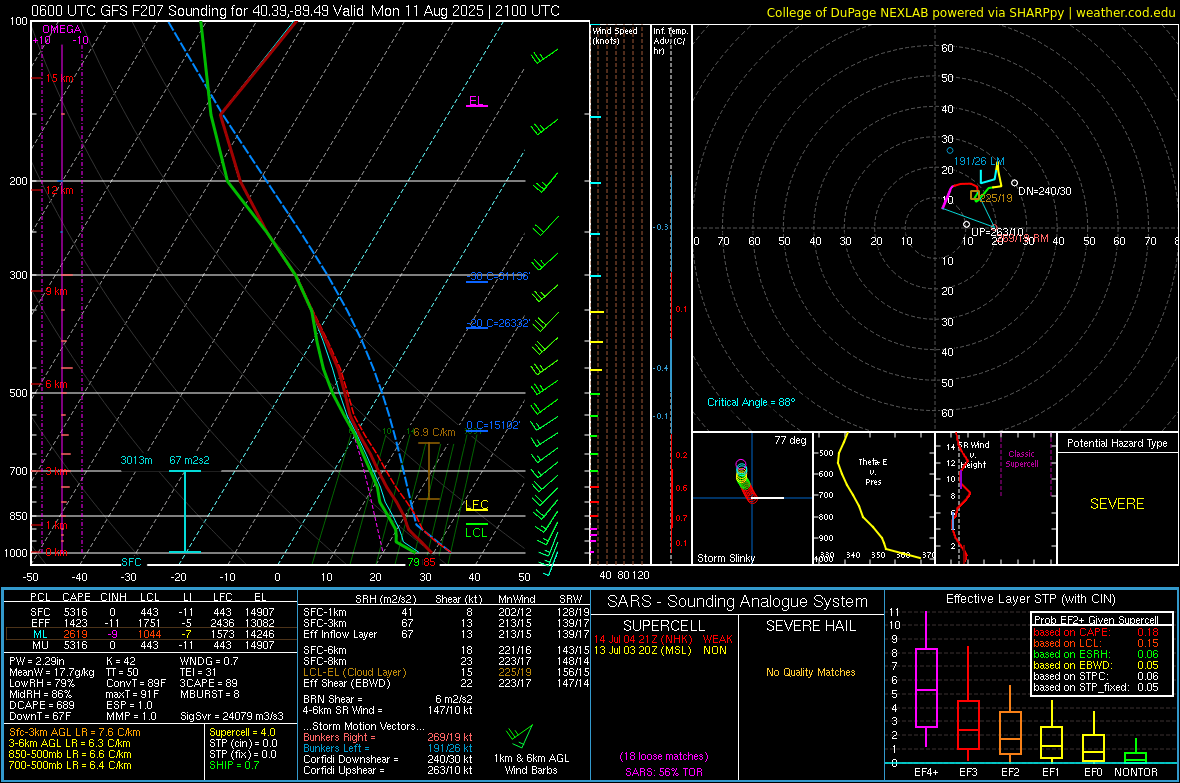This screenshot has height=783, width=1180.
Task: Select the highlighted ML parcel row
Action: [151, 634]
